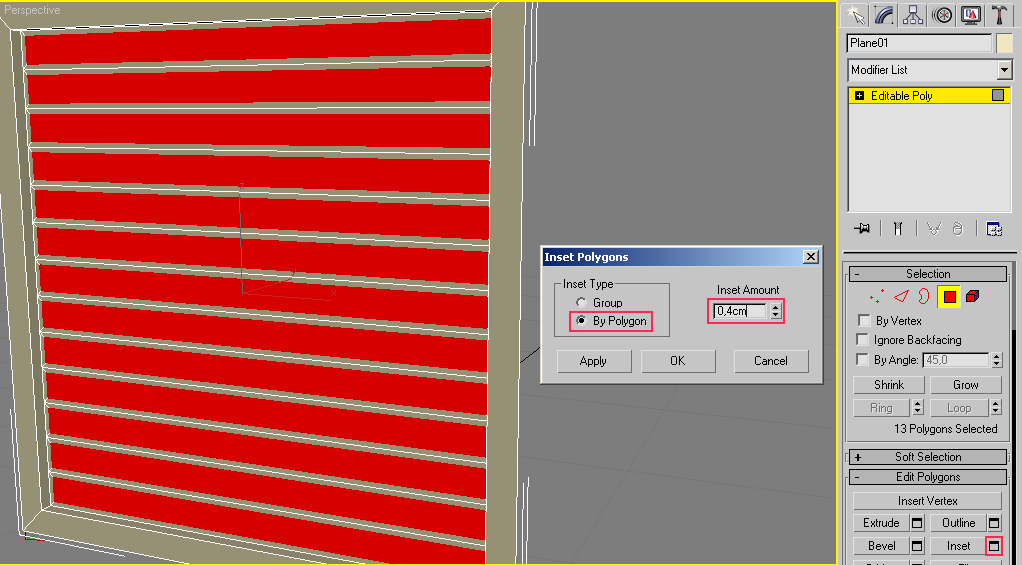Viewport: 1022px width, 565px height.
Task: Adjust the Loop spinner arrows
Action: coord(995,408)
